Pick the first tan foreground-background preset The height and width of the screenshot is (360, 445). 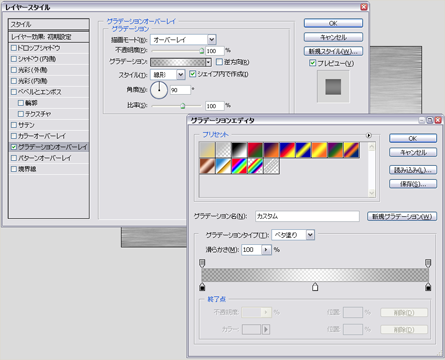tap(207, 150)
